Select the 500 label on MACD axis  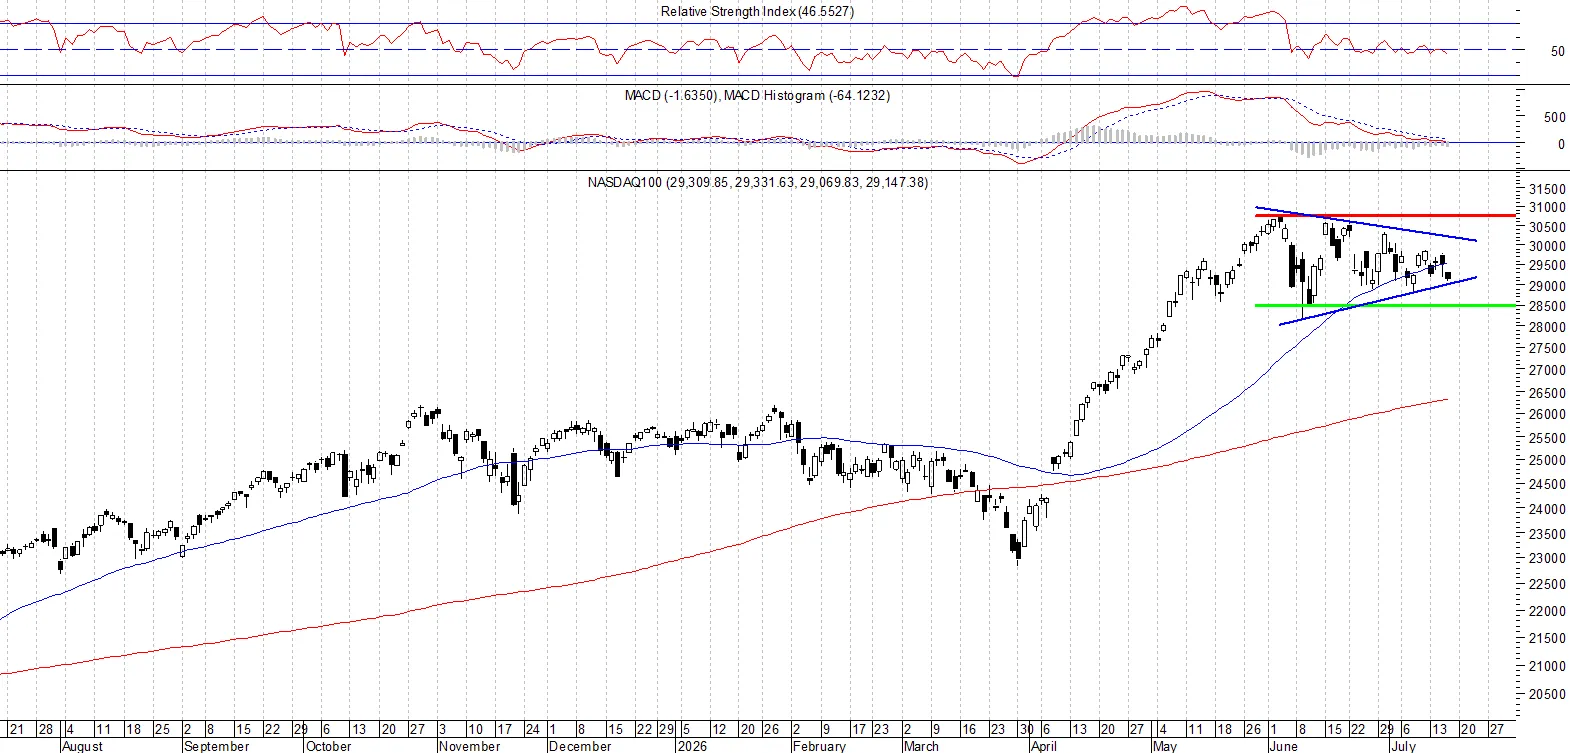[1554, 117]
